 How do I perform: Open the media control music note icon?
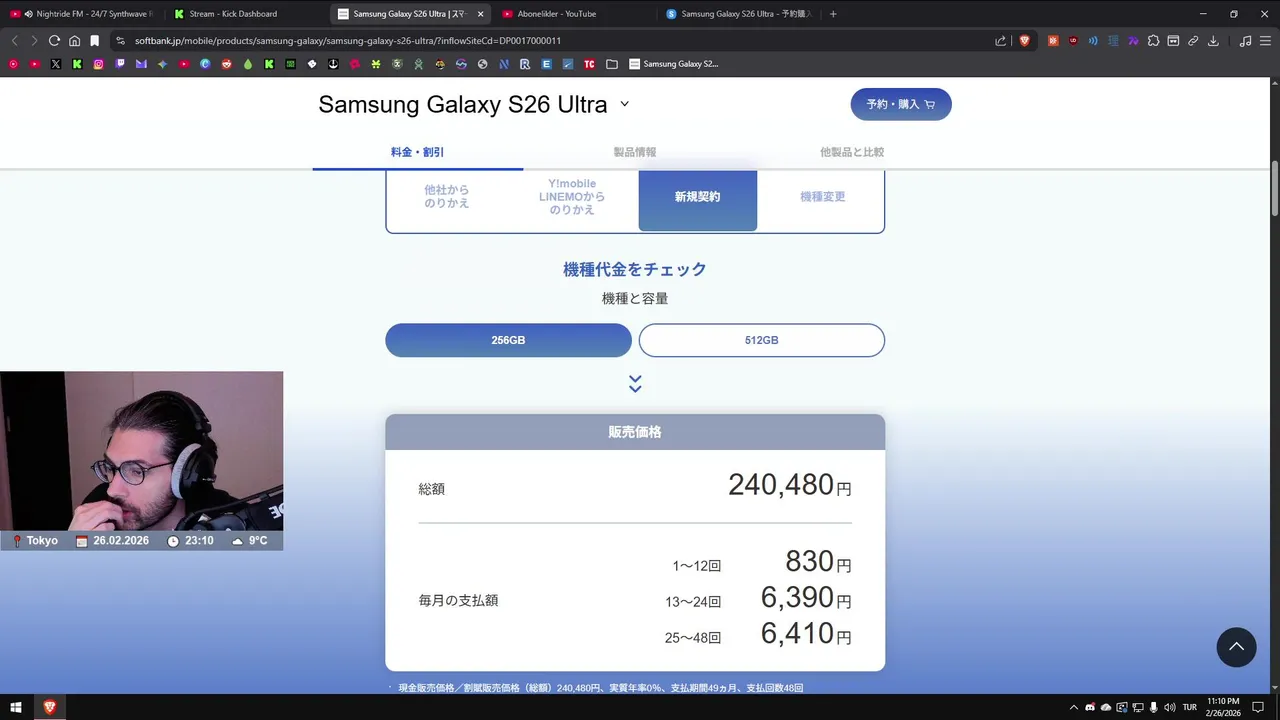(x=1245, y=41)
